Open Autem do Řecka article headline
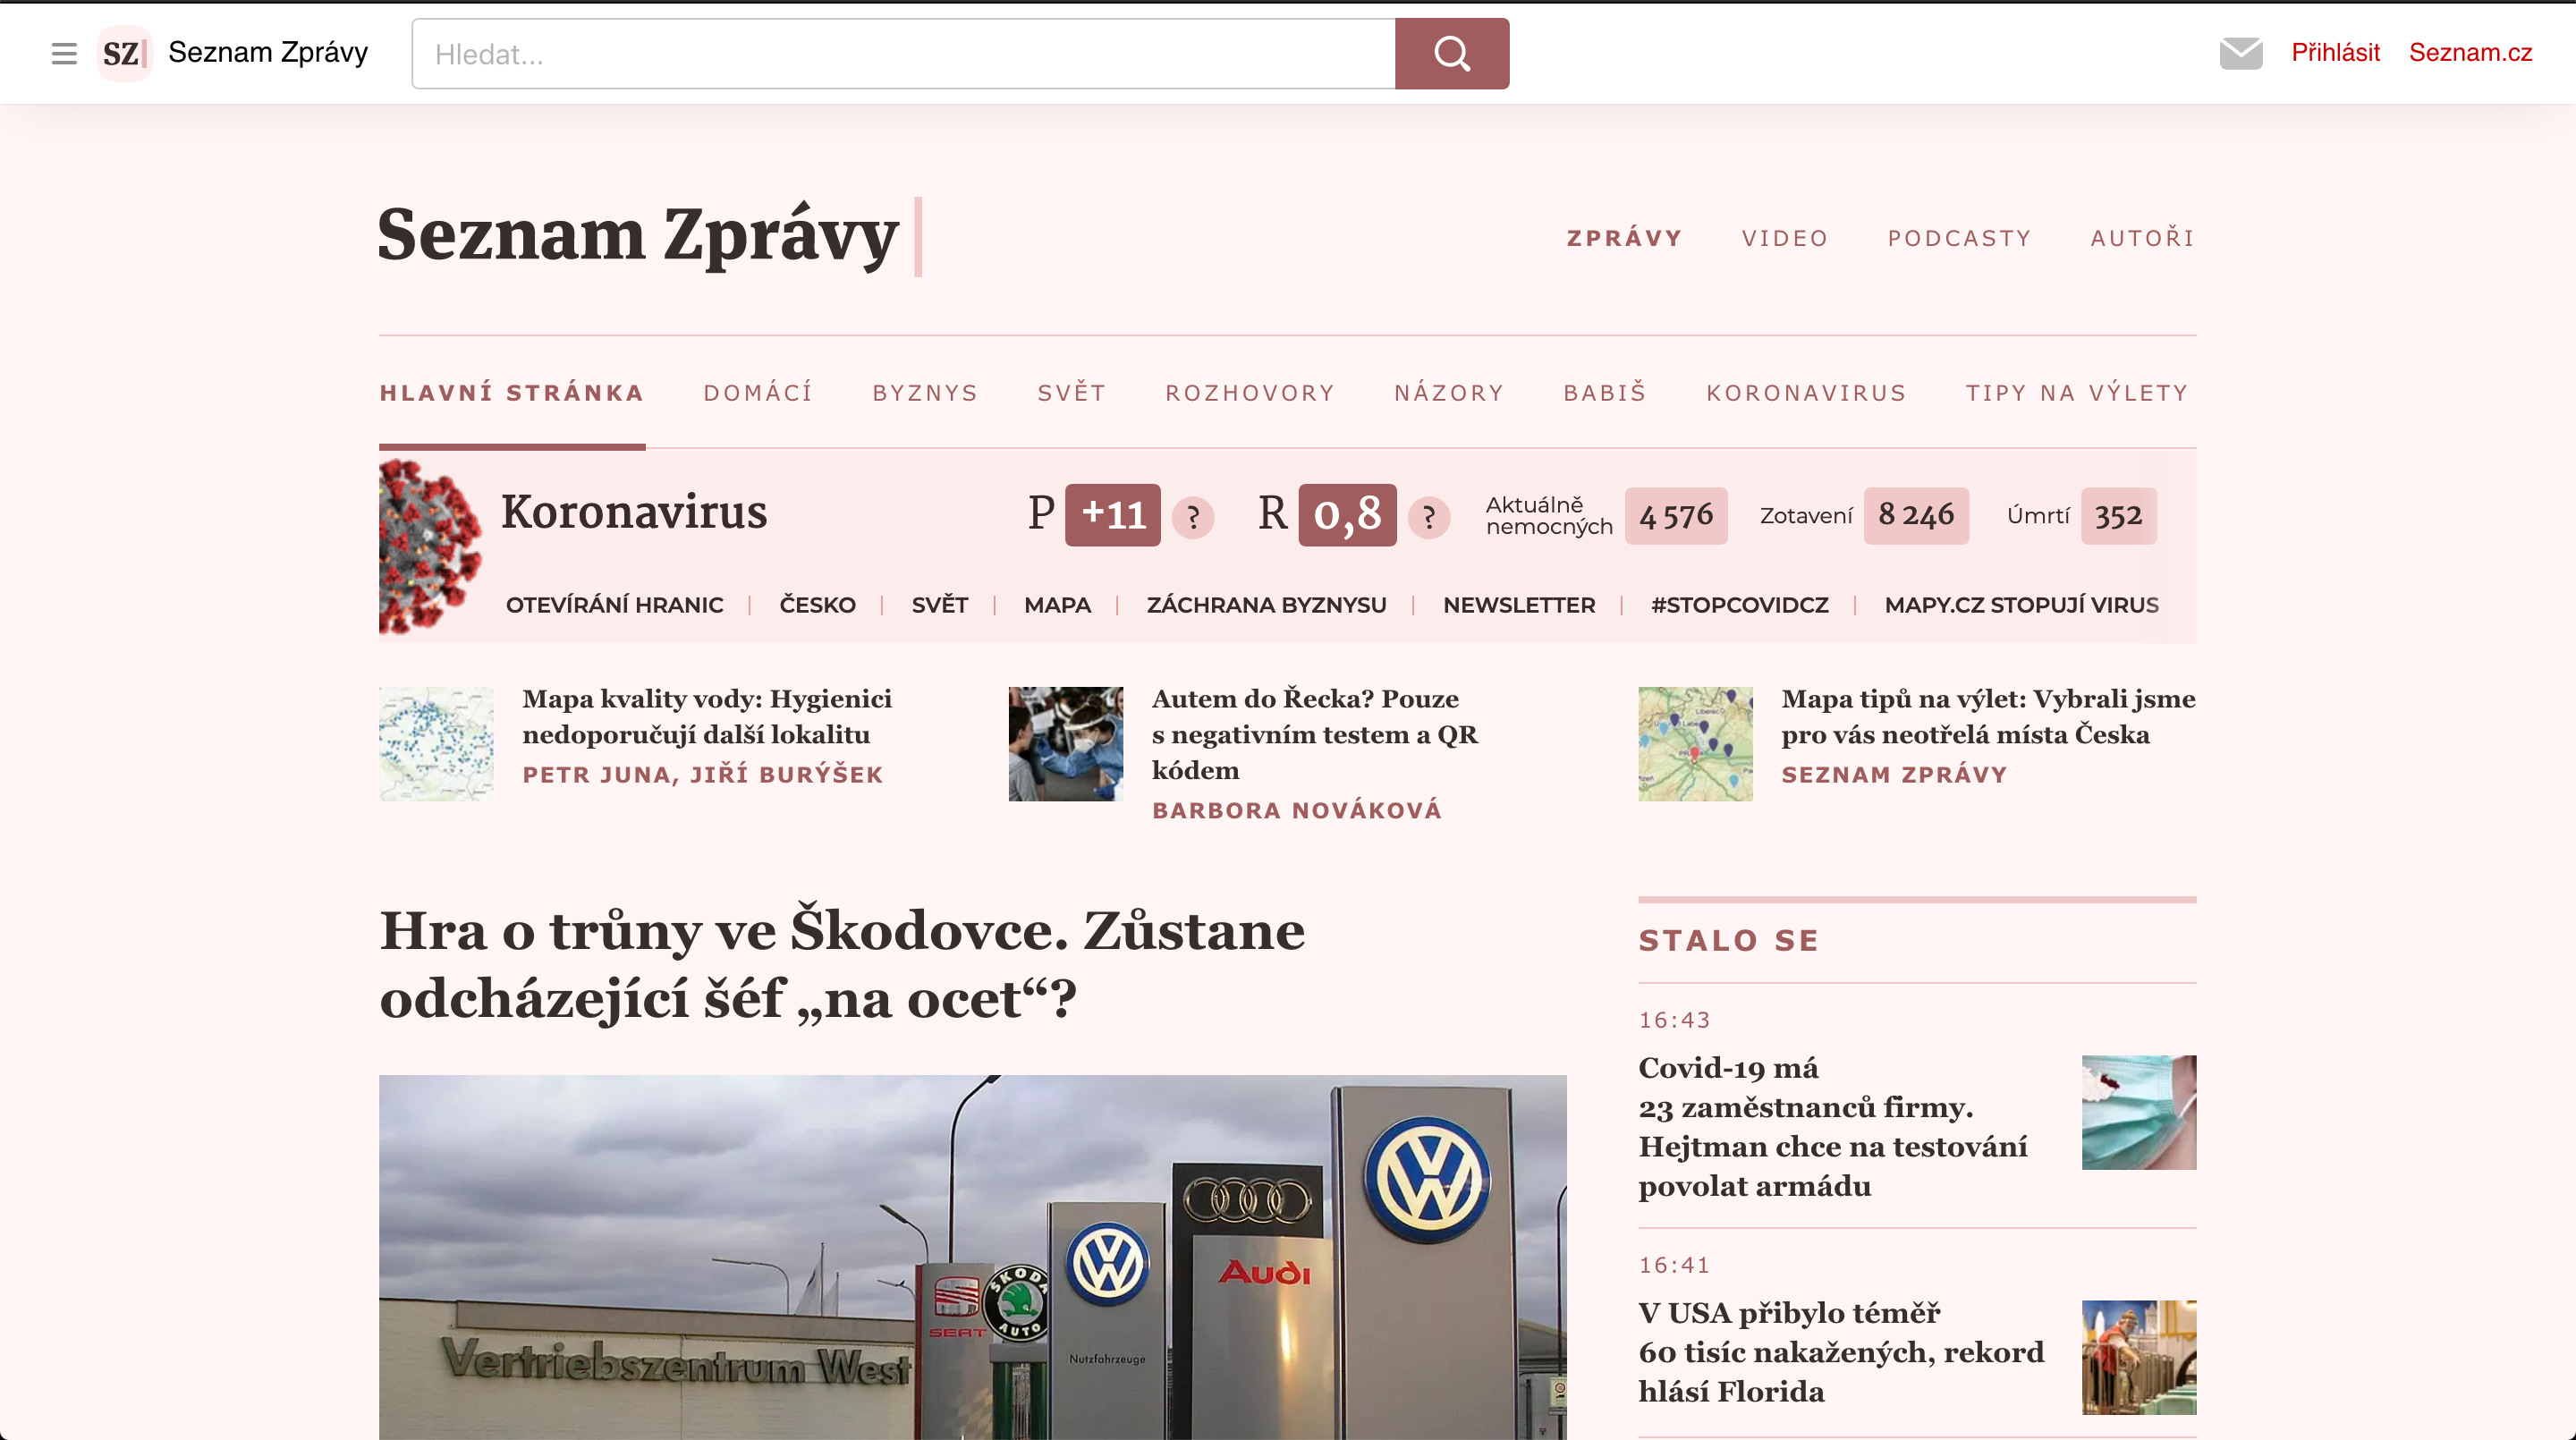The image size is (2576, 1440). (1314, 734)
